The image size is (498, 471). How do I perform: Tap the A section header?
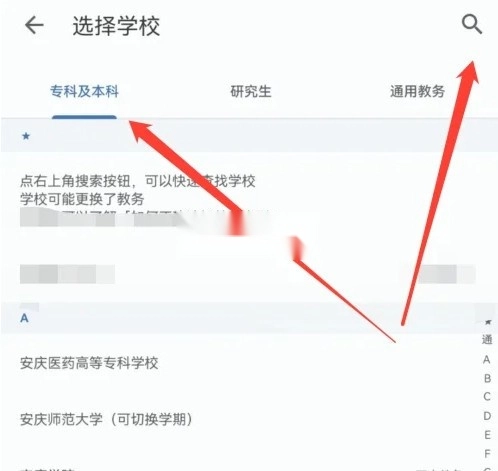(24, 318)
